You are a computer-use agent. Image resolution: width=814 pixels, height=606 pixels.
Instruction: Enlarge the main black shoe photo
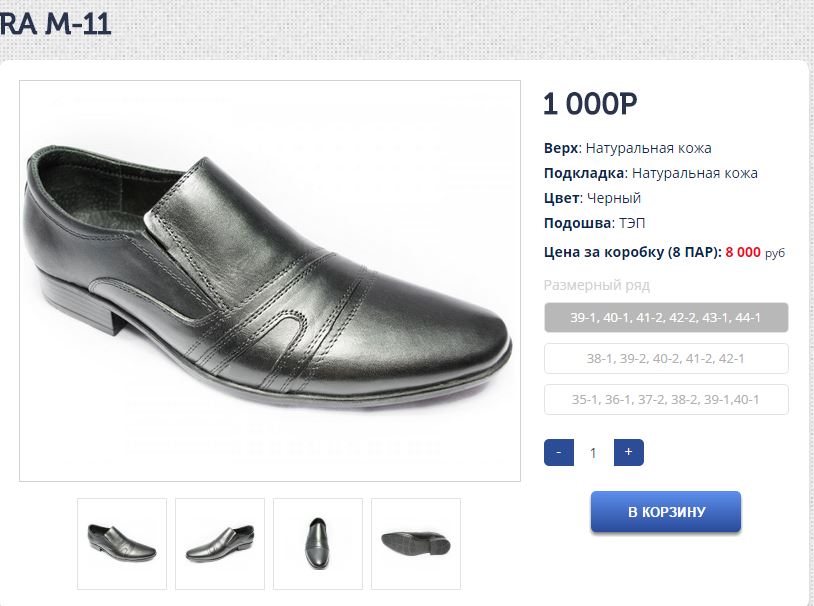[x=270, y=280]
